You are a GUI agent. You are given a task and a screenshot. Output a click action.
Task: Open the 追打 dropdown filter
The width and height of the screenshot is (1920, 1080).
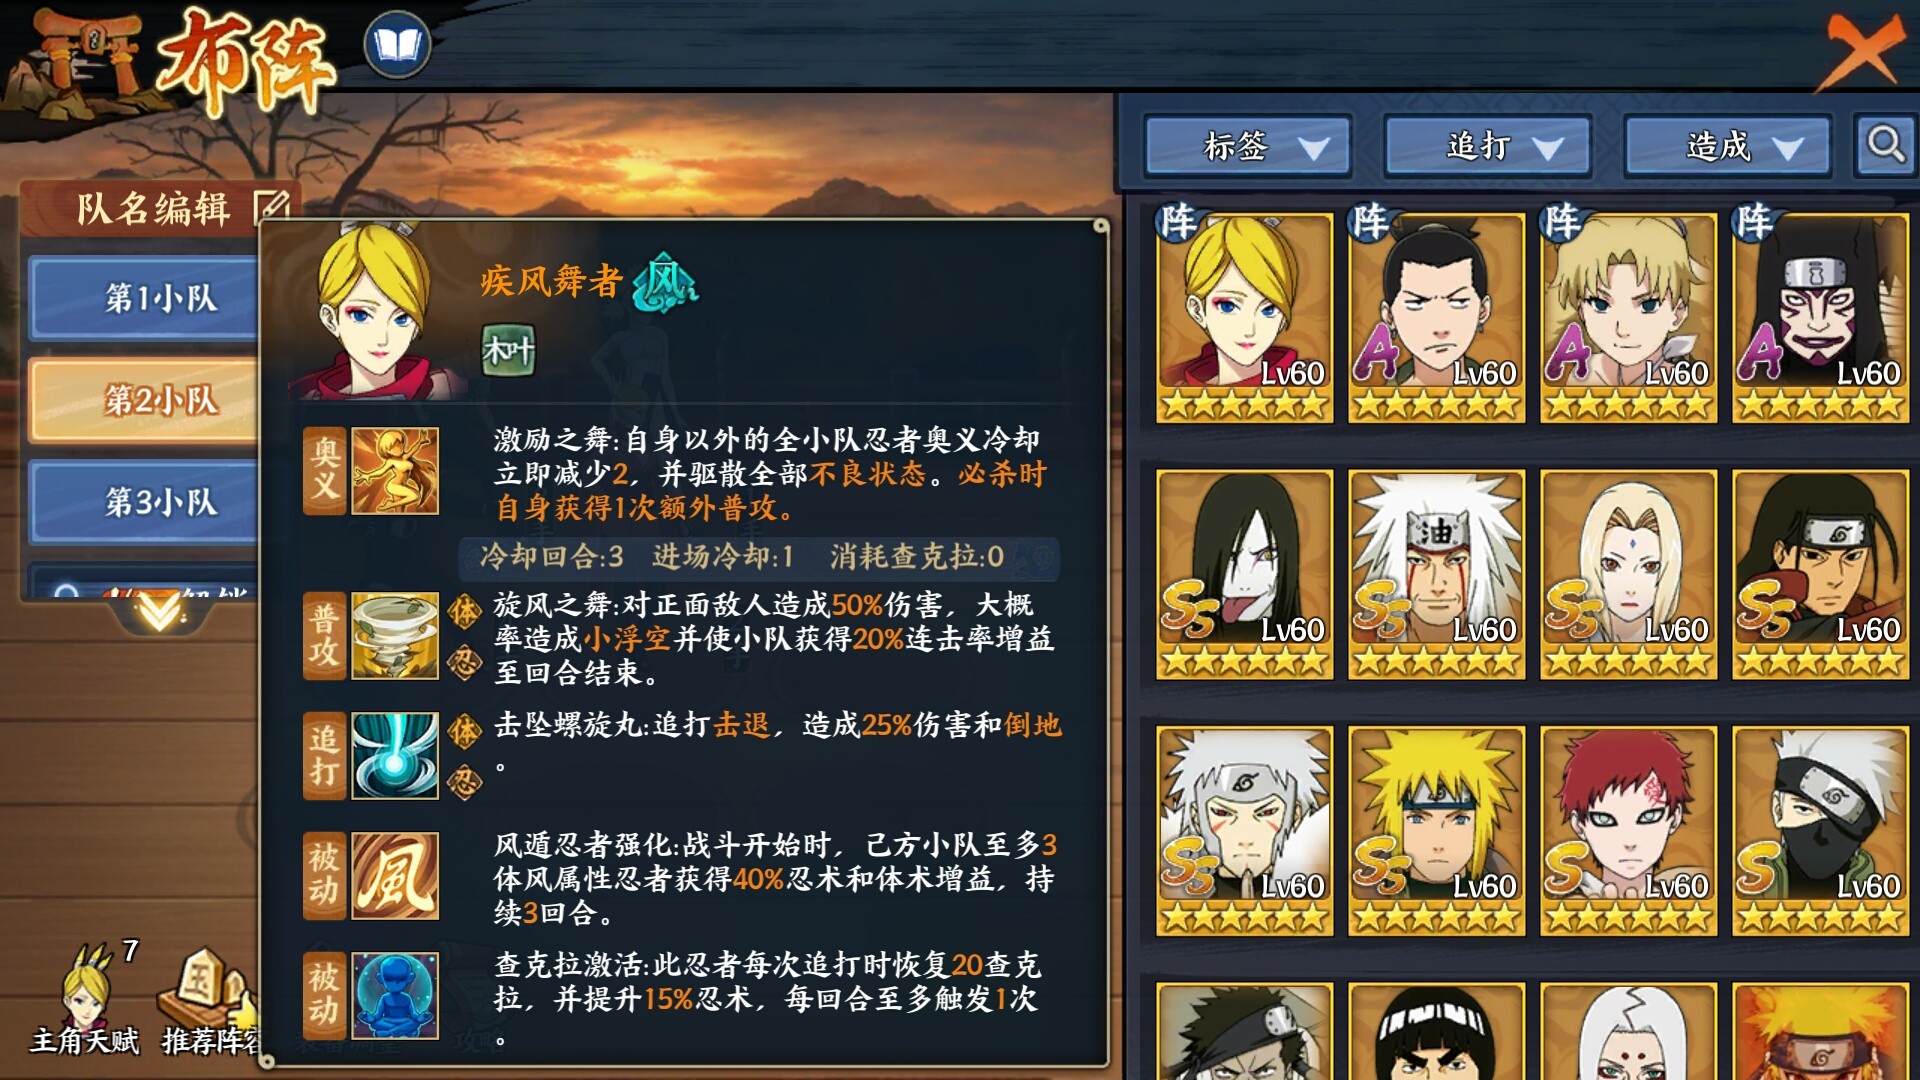click(1488, 147)
